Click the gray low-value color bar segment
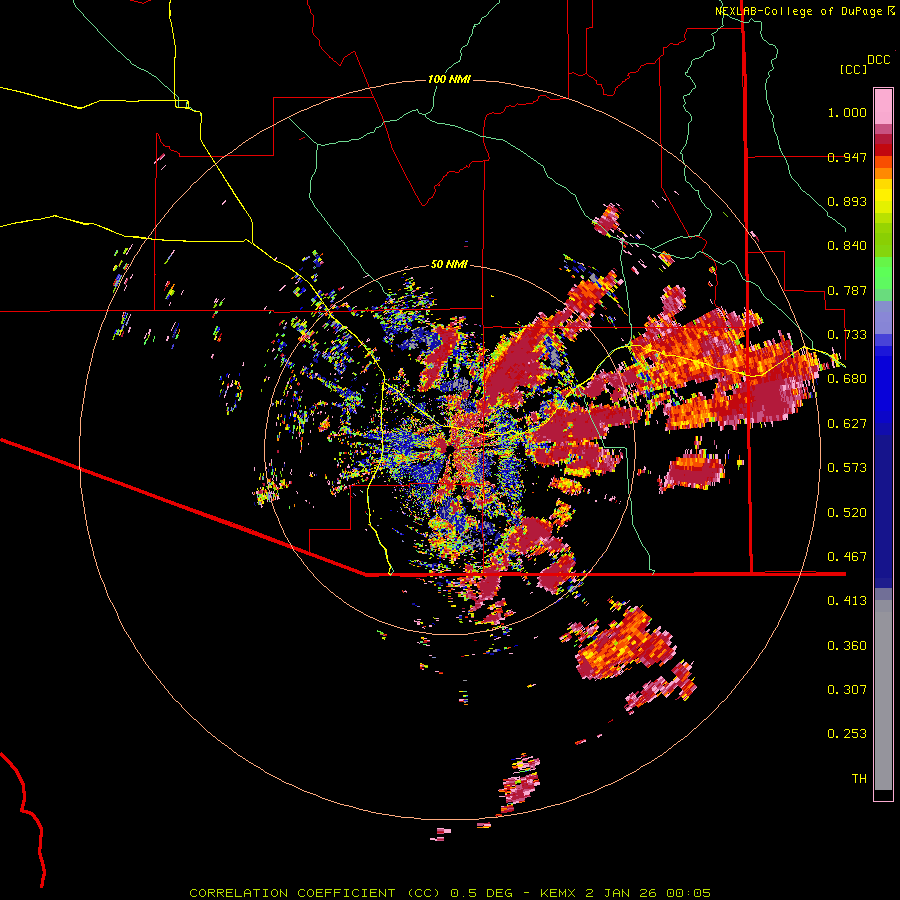Viewport: 900px width, 900px height. (883, 695)
